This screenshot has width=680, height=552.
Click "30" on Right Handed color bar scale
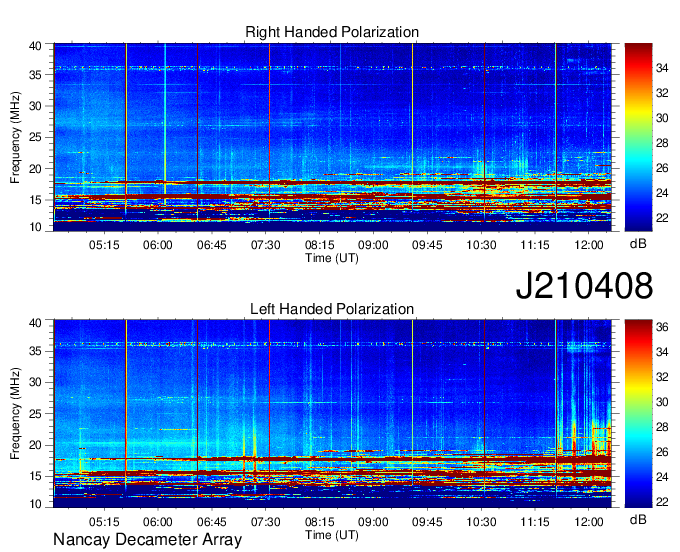tap(662, 118)
